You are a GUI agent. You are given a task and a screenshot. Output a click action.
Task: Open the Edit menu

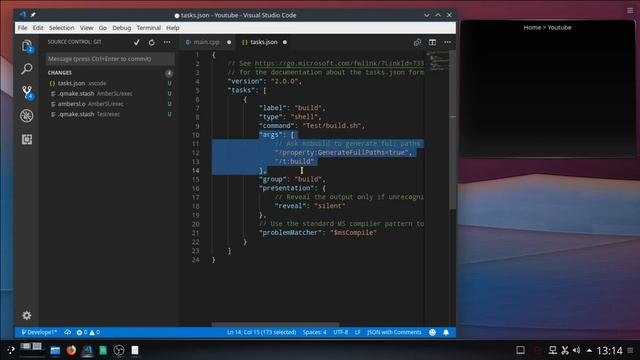(38, 28)
